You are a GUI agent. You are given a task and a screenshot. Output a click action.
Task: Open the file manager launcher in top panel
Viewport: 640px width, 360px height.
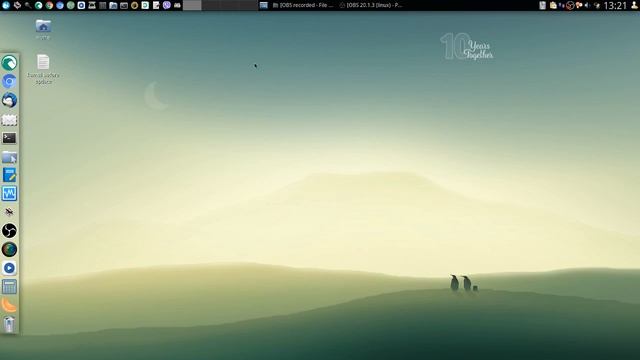pyautogui.click(x=113, y=5)
